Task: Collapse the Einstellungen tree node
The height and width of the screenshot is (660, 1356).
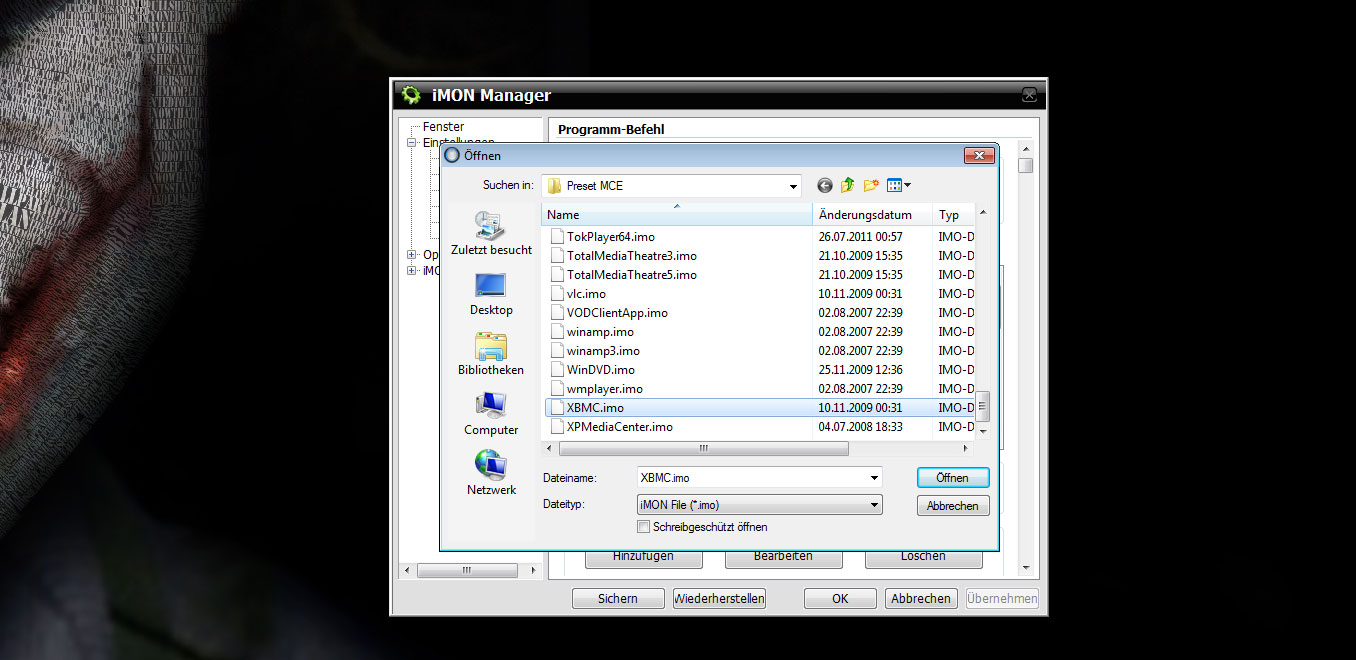Action: point(411,143)
